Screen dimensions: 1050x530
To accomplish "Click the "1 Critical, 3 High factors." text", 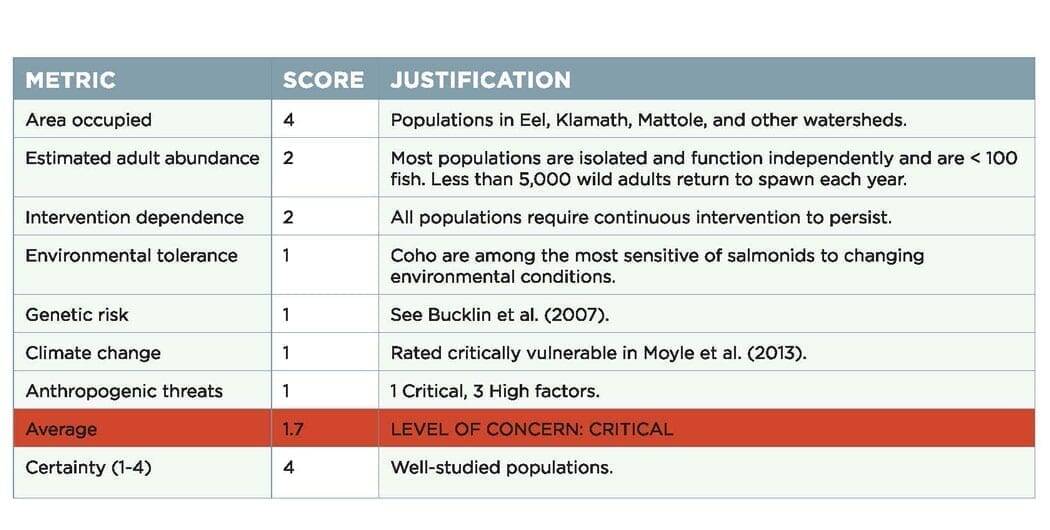I will pyautogui.click(x=494, y=391).
